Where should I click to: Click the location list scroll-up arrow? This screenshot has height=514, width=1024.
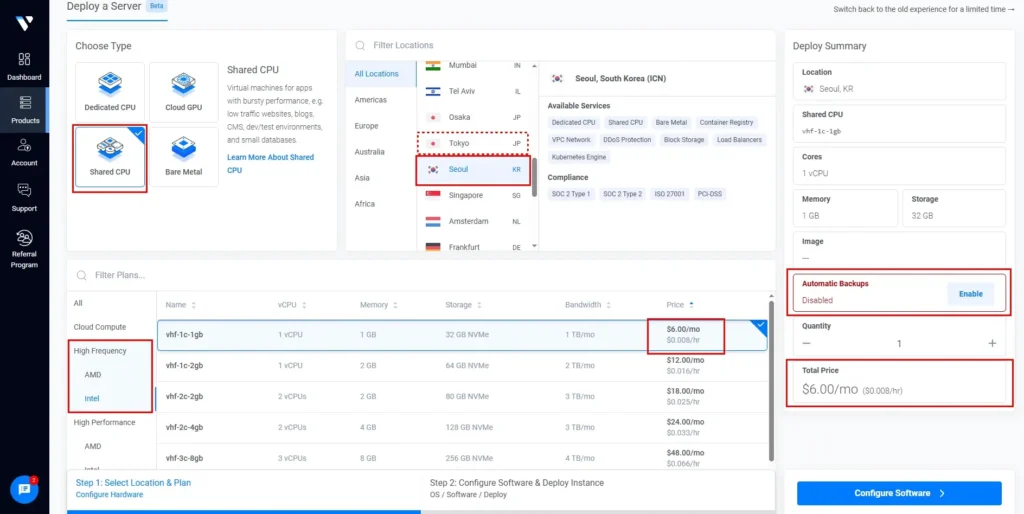pyautogui.click(x=535, y=66)
